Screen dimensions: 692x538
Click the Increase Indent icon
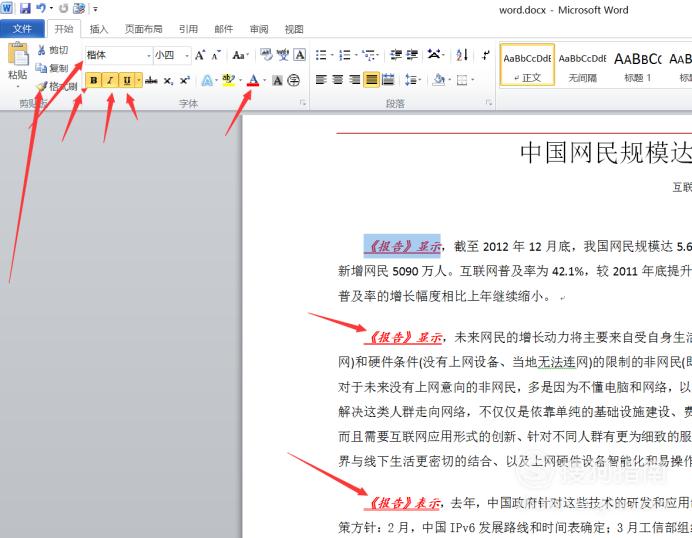(x=412, y=55)
